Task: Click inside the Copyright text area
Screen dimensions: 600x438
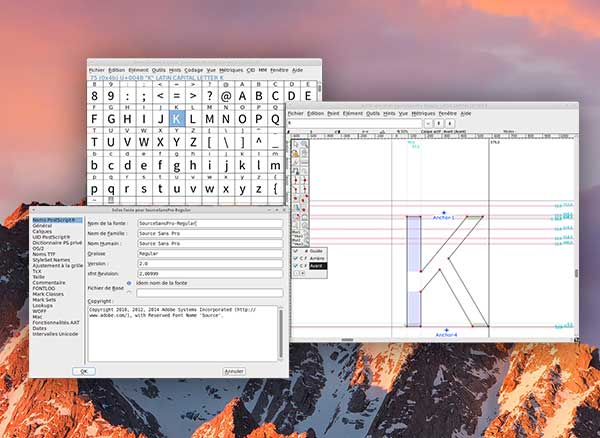Action: 183,334
